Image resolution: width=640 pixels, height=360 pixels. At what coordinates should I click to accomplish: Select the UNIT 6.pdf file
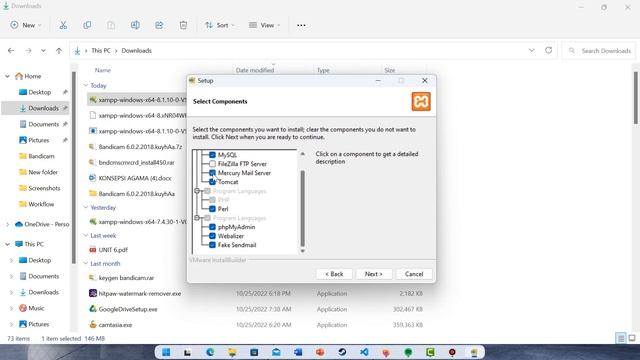point(113,250)
